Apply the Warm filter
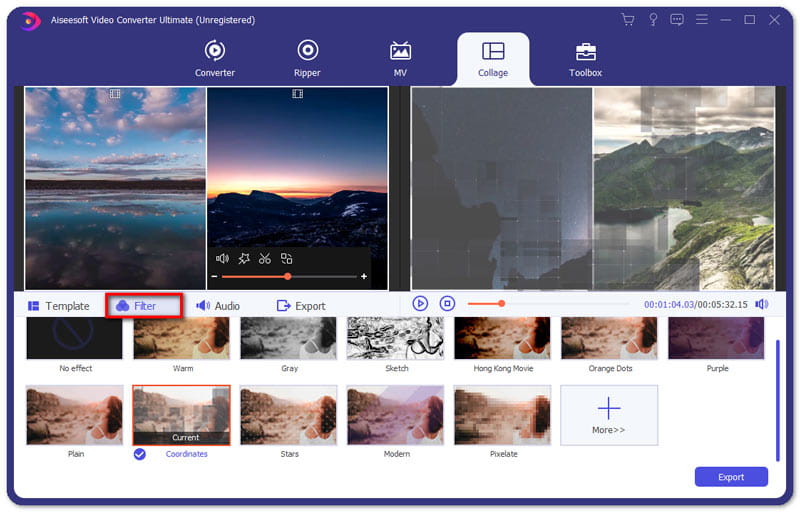The image size is (800, 512). point(181,338)
